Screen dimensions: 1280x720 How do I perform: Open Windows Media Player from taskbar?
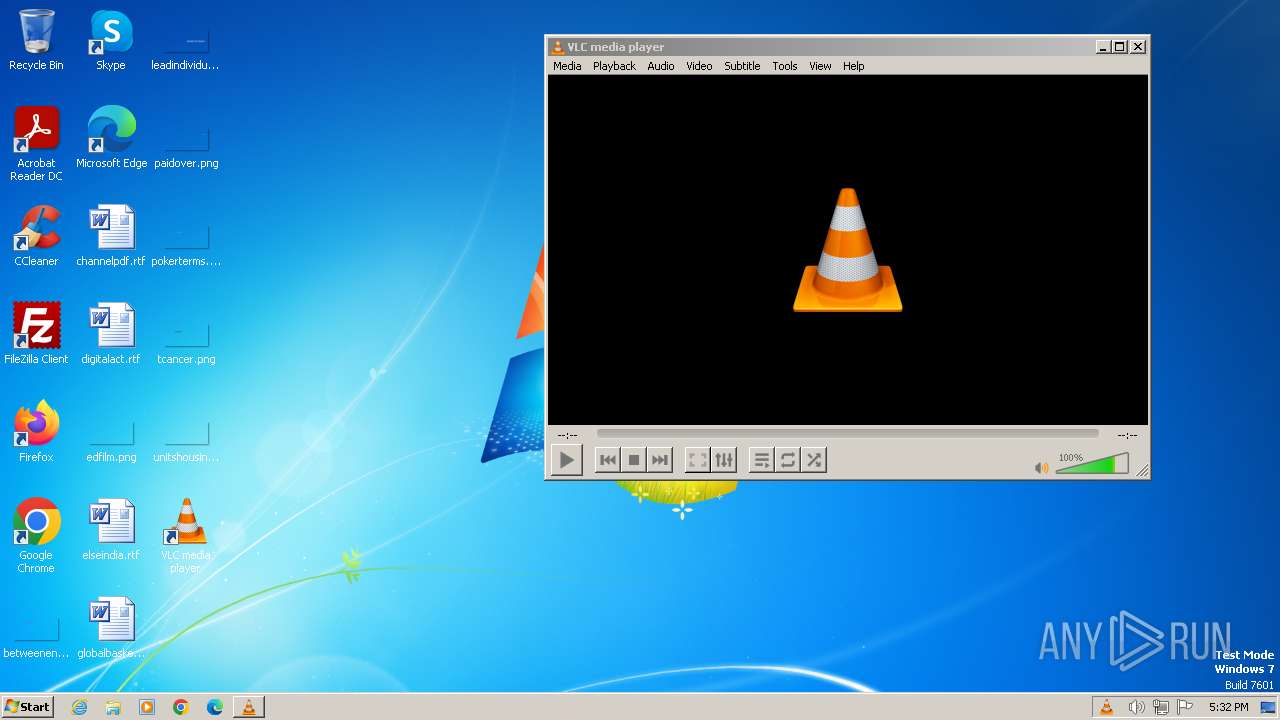tap(147, 707)
